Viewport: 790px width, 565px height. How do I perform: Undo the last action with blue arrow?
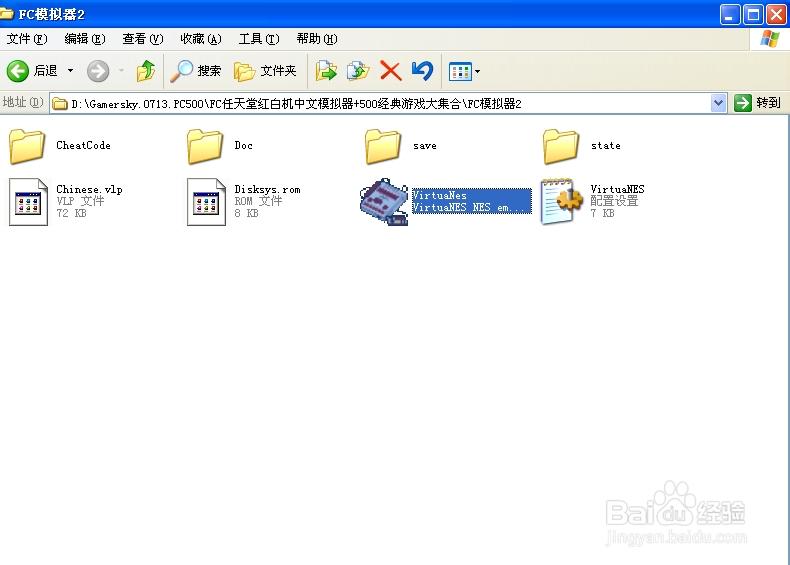(422, 71)
